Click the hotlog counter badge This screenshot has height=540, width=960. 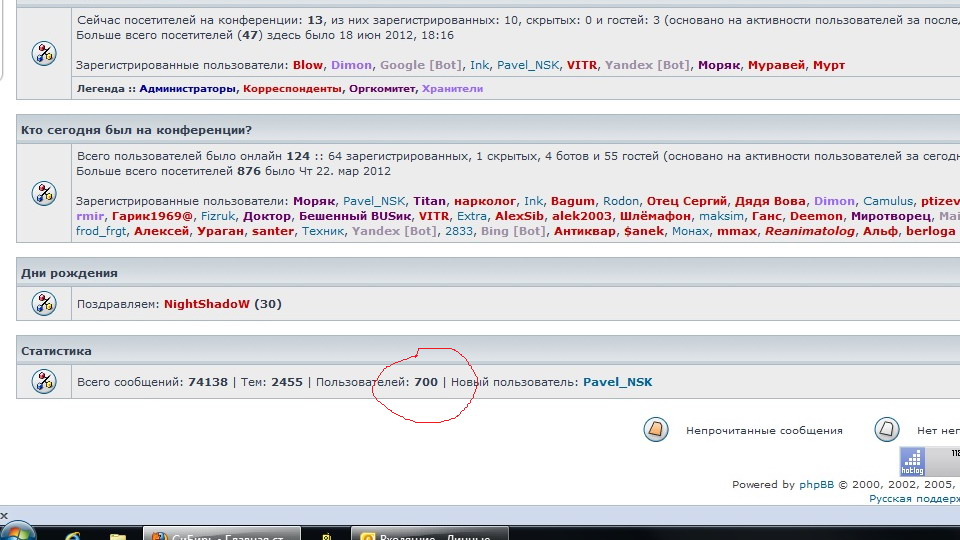point(912,461)
